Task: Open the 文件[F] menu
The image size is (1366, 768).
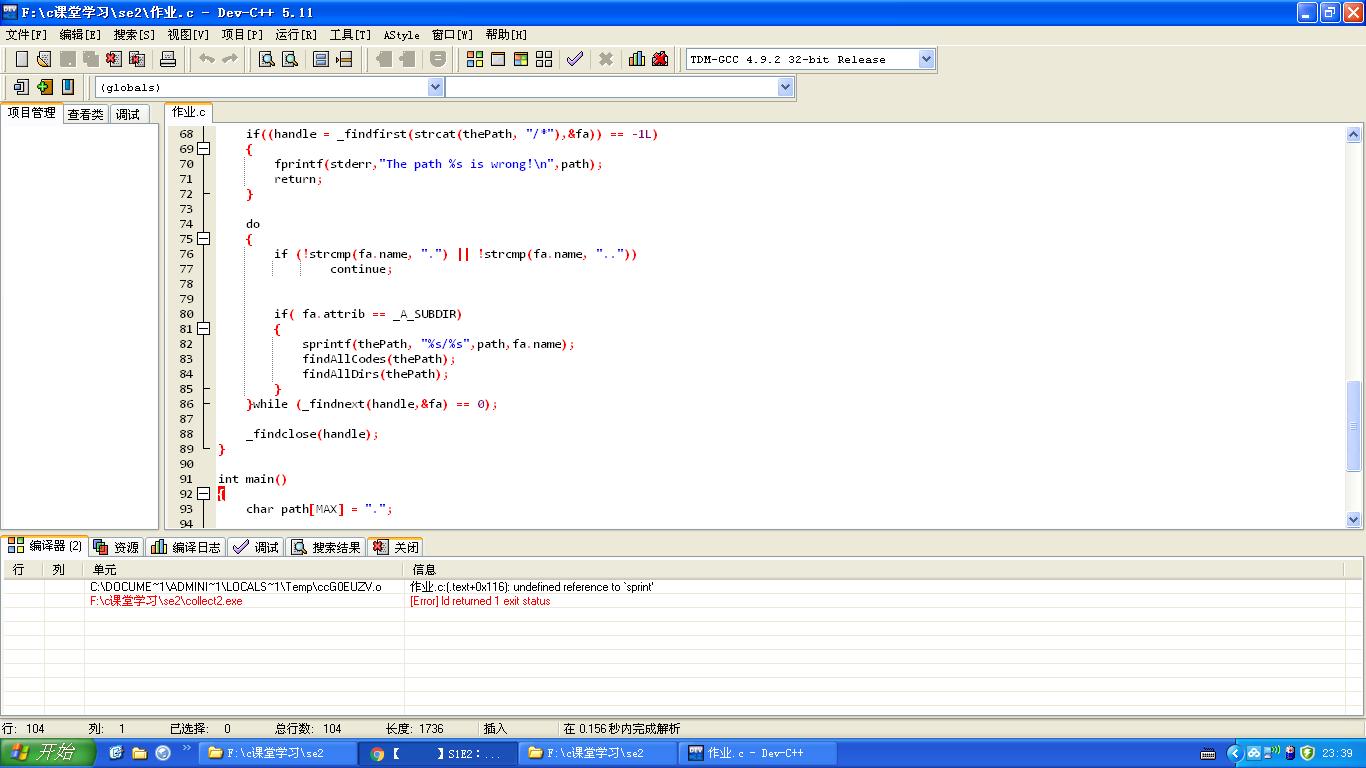Action: pyautogui.click(x=27, y=35)
